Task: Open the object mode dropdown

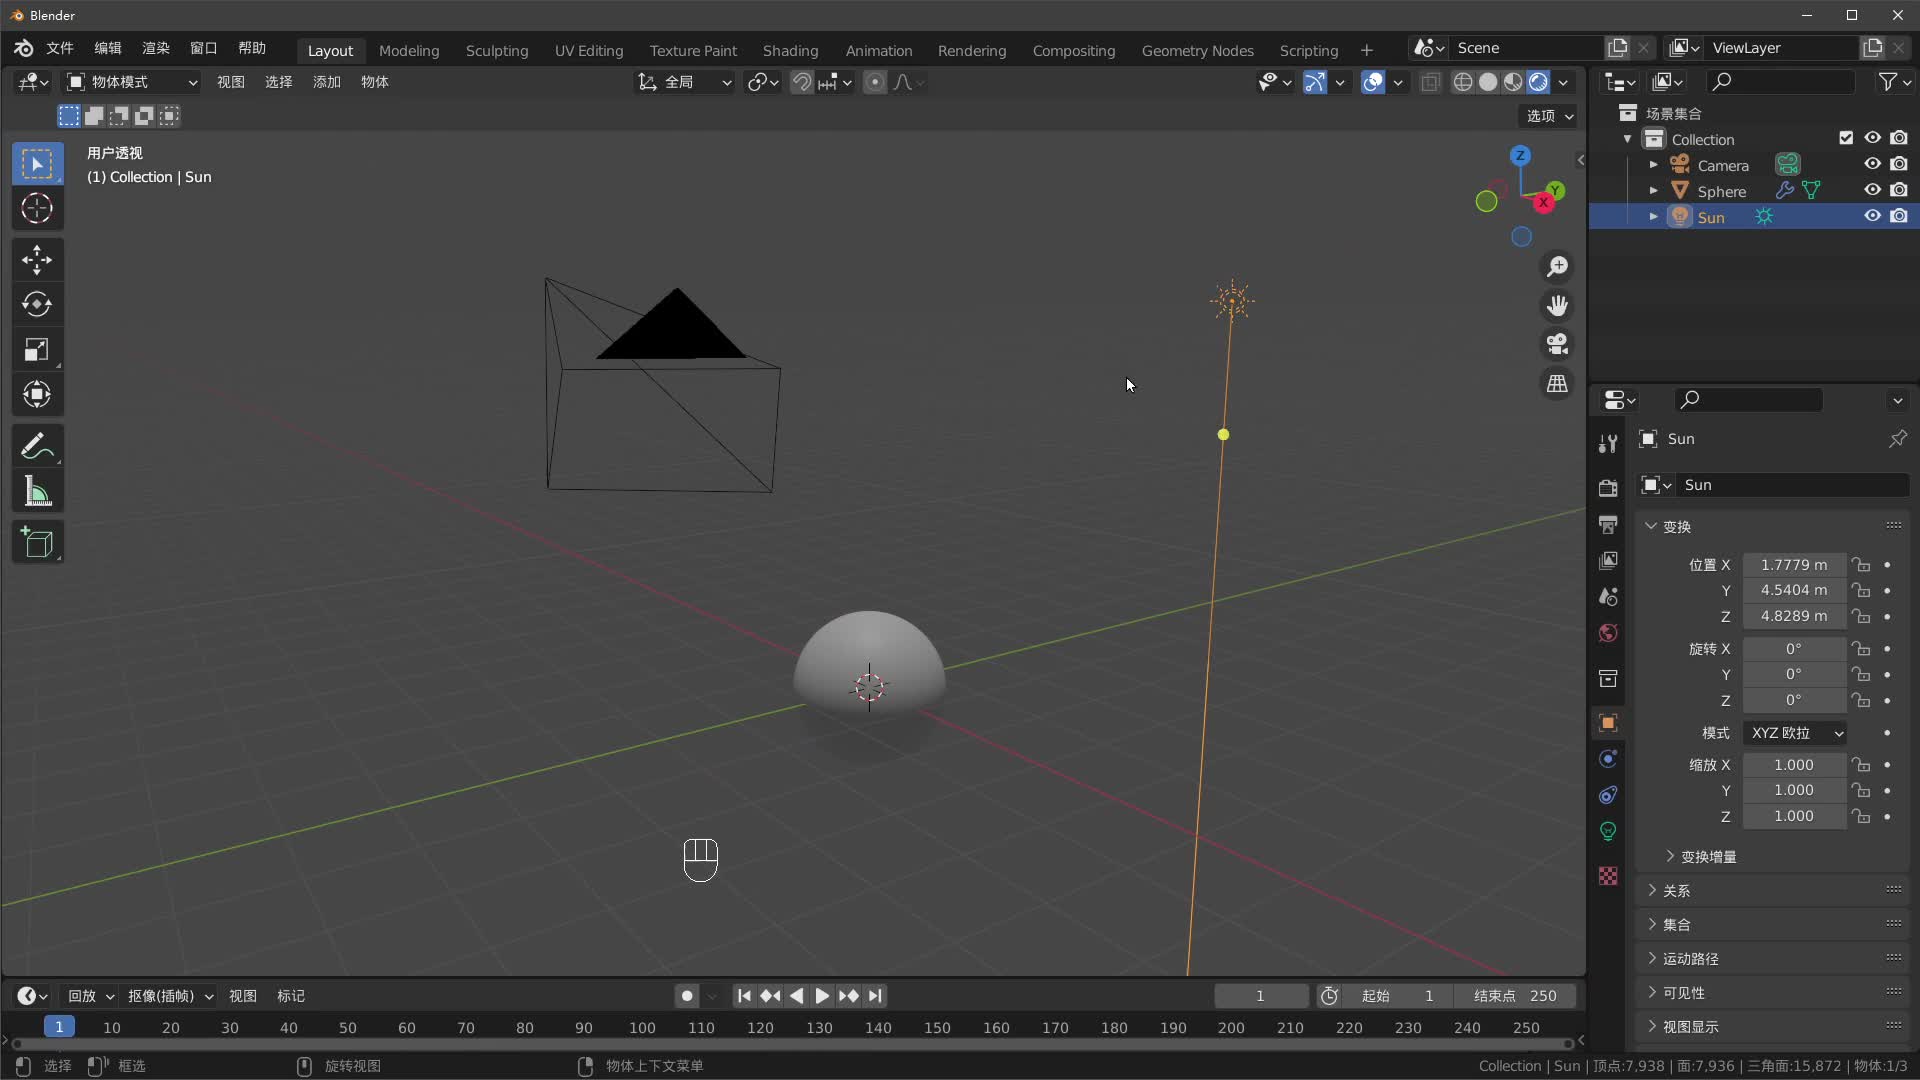Action: [x=132, y=82]
